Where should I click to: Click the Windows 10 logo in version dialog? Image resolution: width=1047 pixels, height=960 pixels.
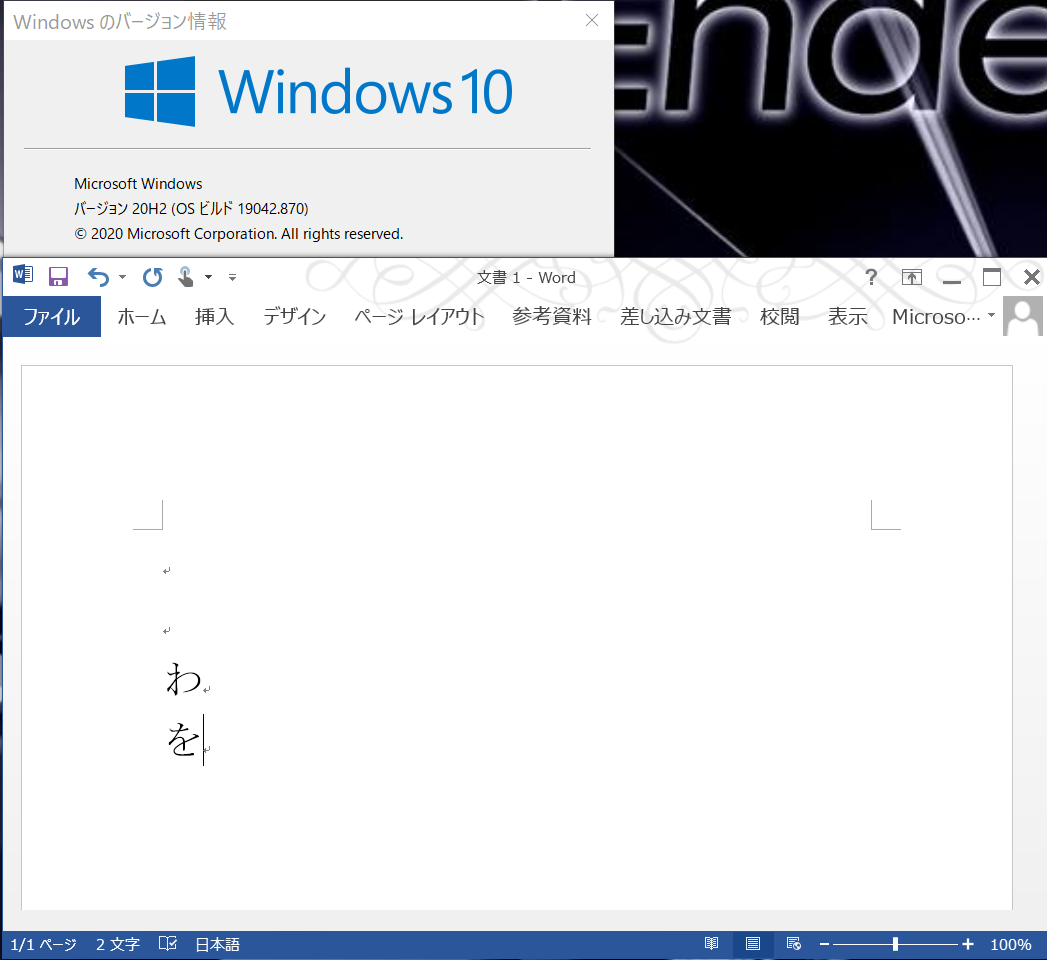pyautogui.click(x=319, y=91)
